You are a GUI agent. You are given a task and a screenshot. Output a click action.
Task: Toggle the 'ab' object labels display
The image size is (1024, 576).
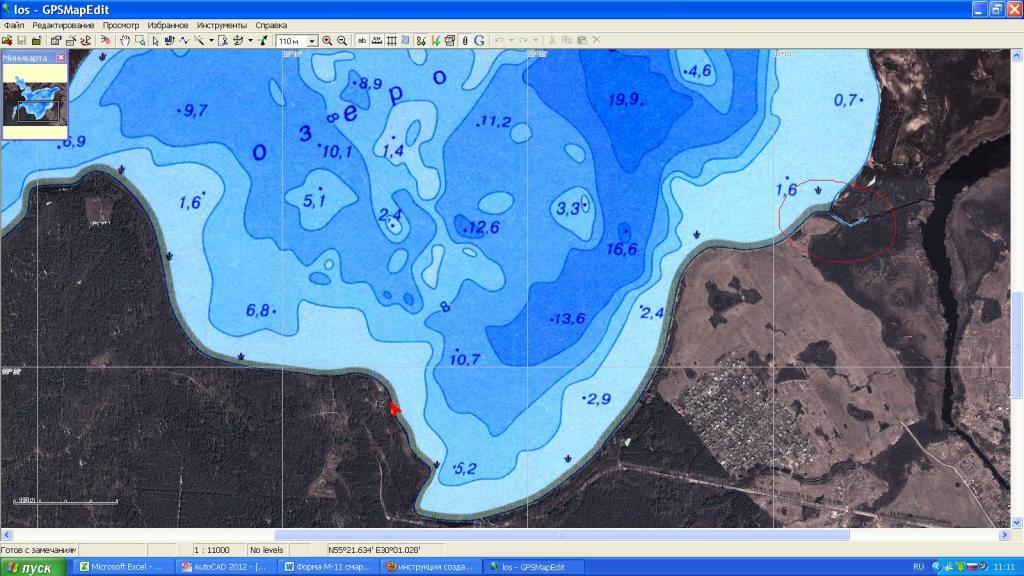coord(362,41)
